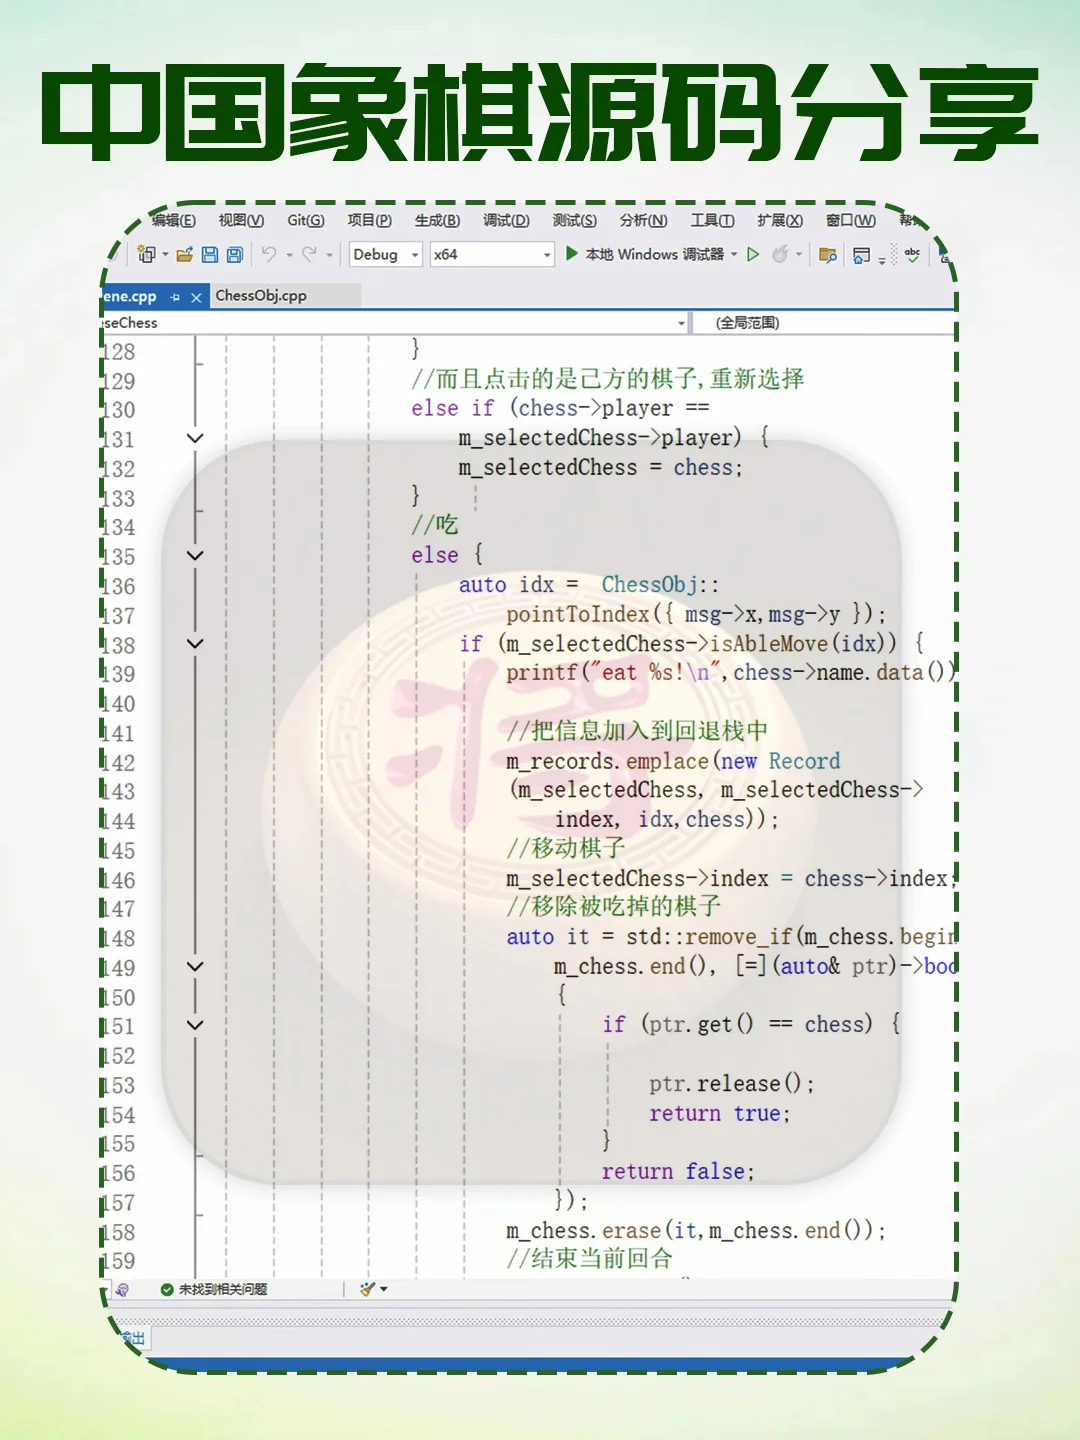The image size is (1080, 1440).
Task: Open the New Project dropdown arrow
Action: pyautogui.click(x=165, y=255)
